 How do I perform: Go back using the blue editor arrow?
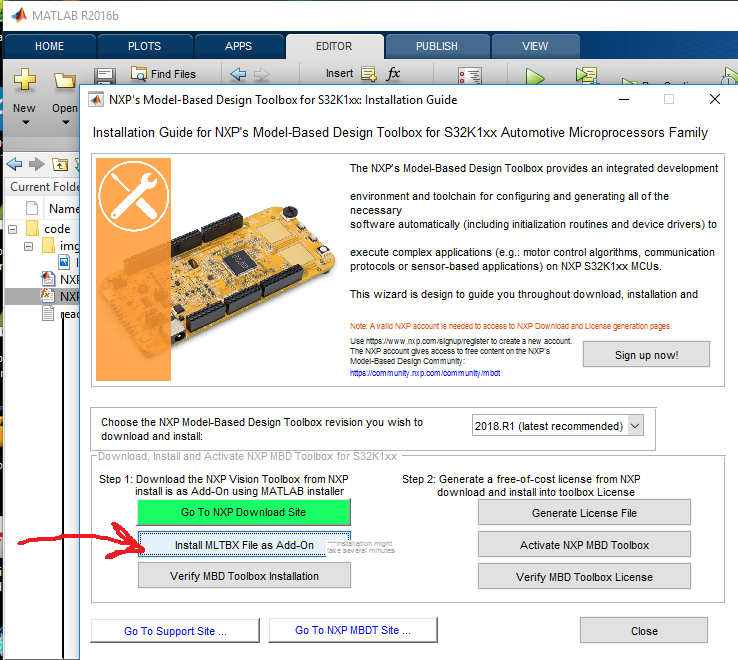click(x=238, y=74)
